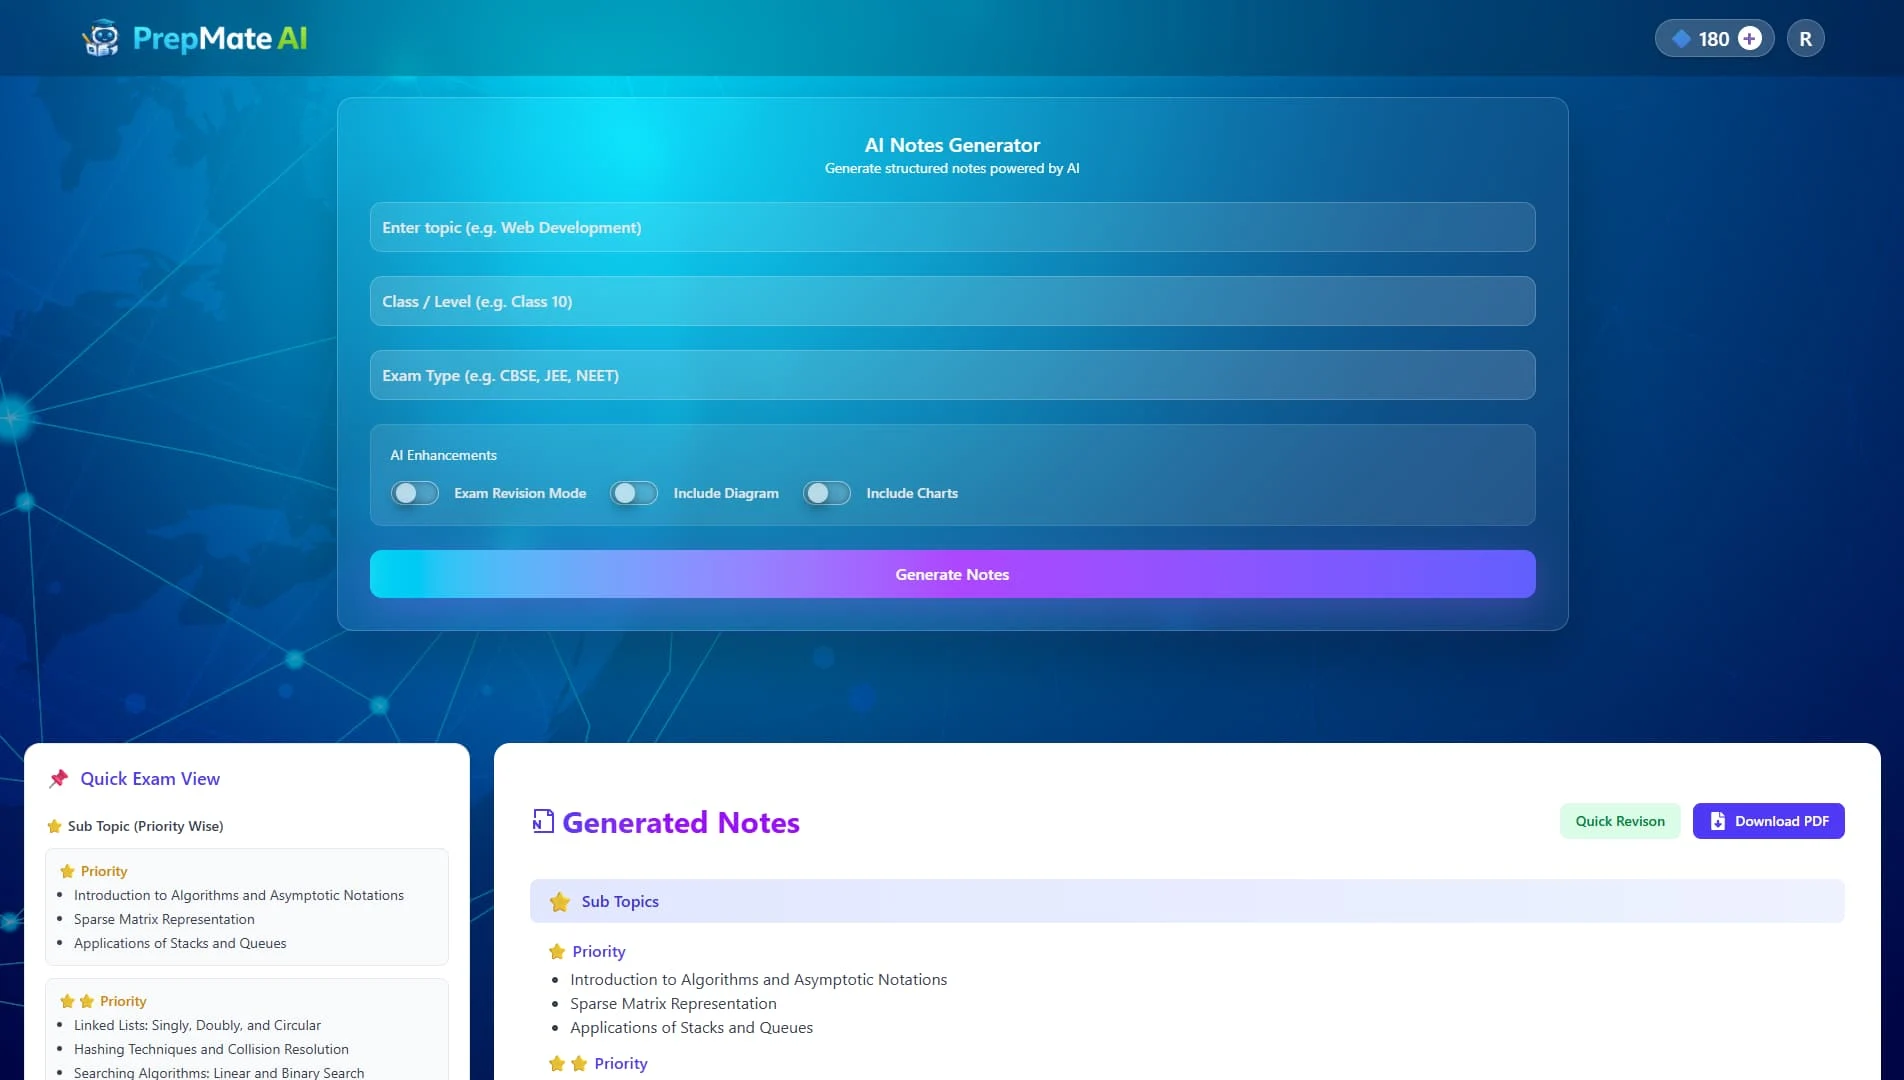The image size is (1904, 1080).
Task: Open Quick Revison view
Action: coord(1620,821)
